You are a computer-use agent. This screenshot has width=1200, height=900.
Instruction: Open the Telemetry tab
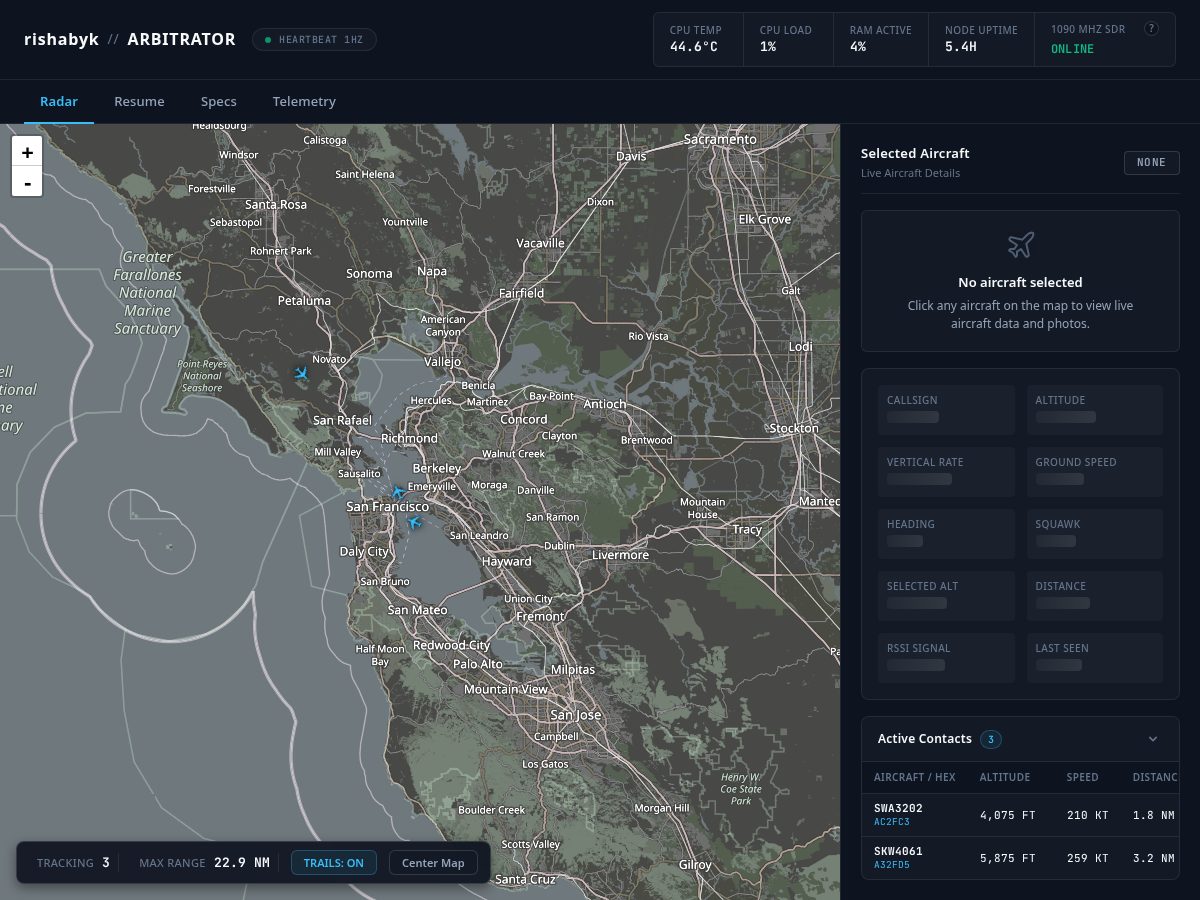coord(304,101)
